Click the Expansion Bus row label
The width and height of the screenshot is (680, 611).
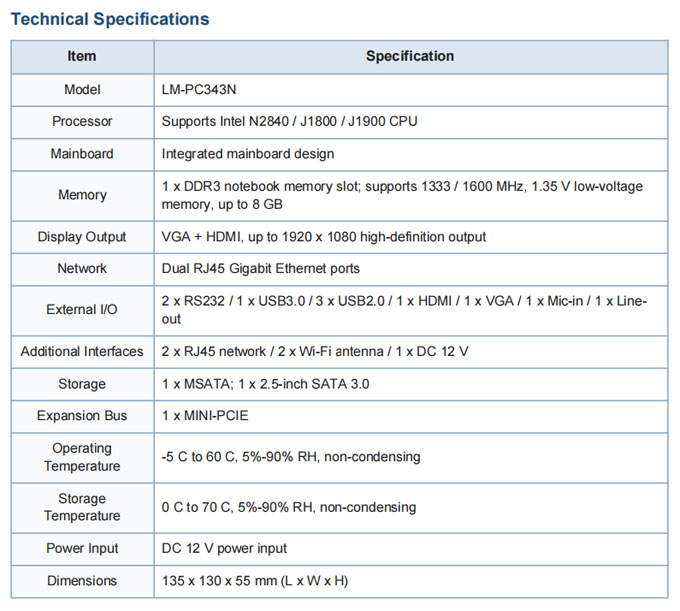pyautogui.click(x=82, y=416)
